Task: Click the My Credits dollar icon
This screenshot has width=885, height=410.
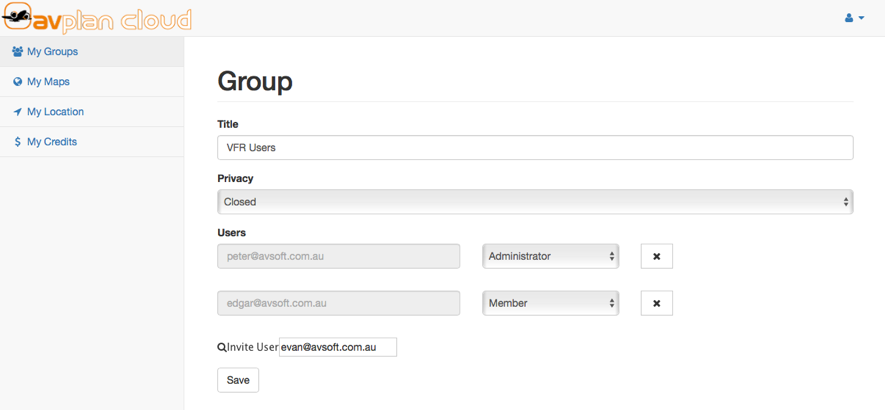Action: 17,142
